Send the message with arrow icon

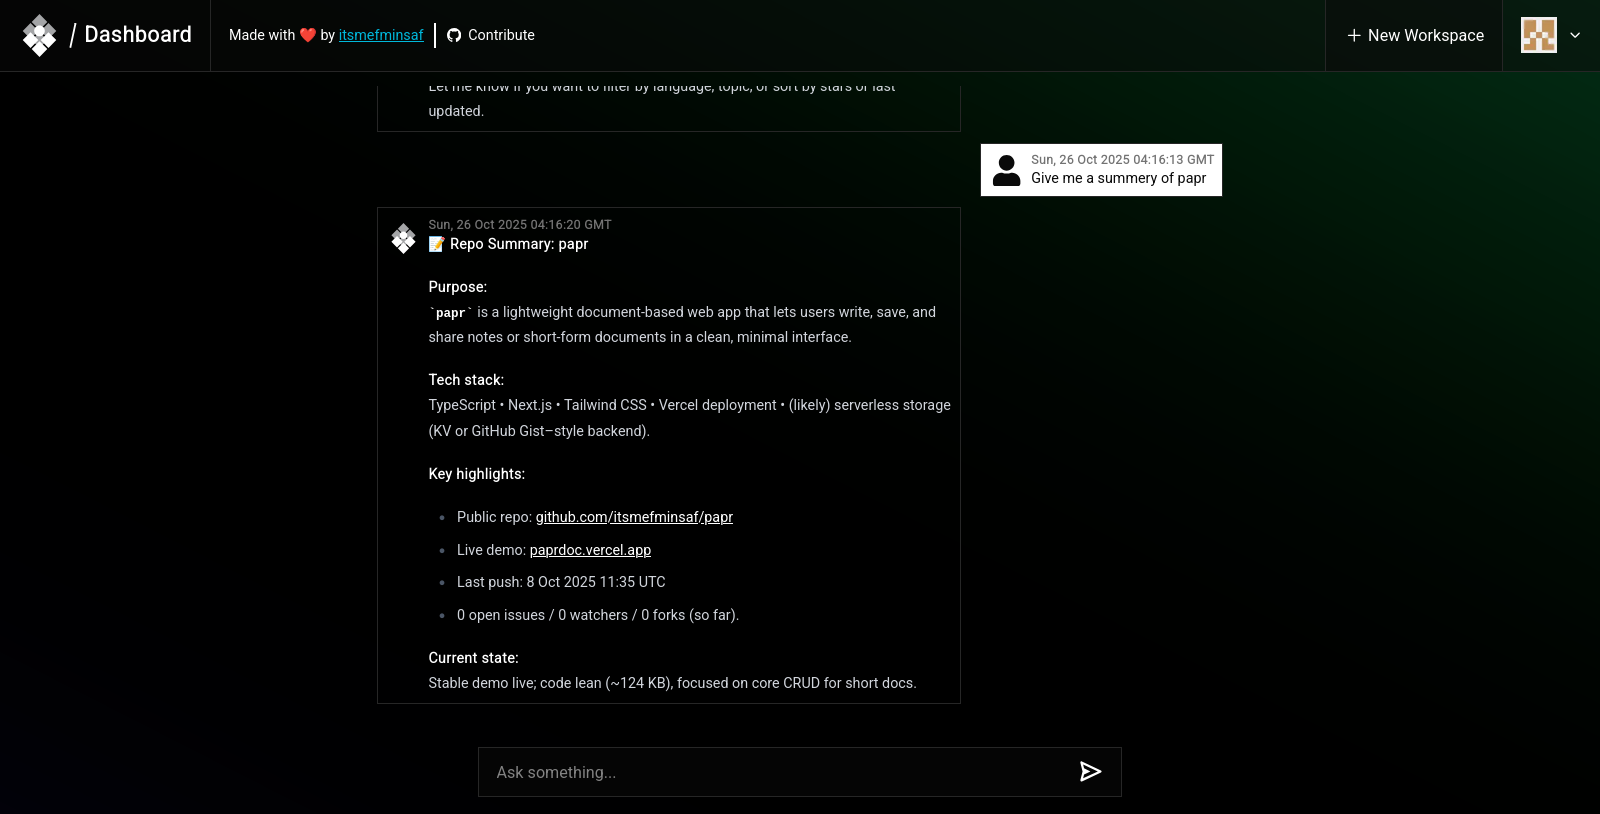[1090, 771]
